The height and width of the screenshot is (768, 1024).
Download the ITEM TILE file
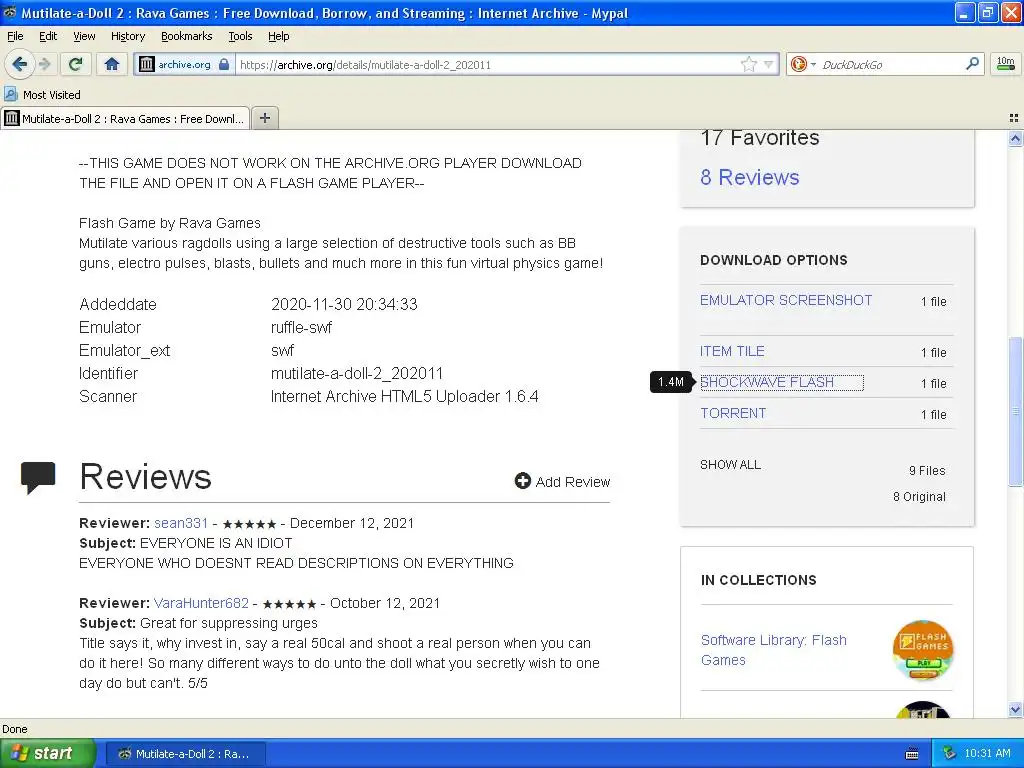pyautogui.click(x=732, y=351)
